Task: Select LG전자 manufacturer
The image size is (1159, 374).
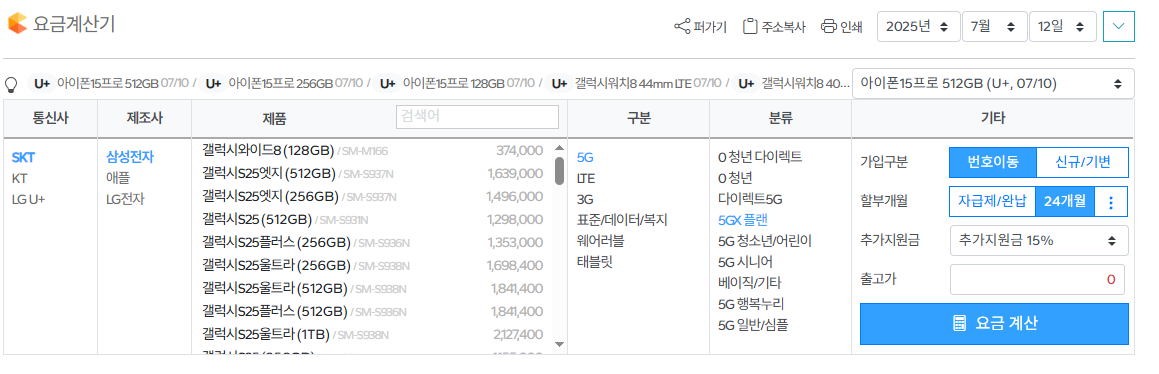Action: click(x=126, y=199)
